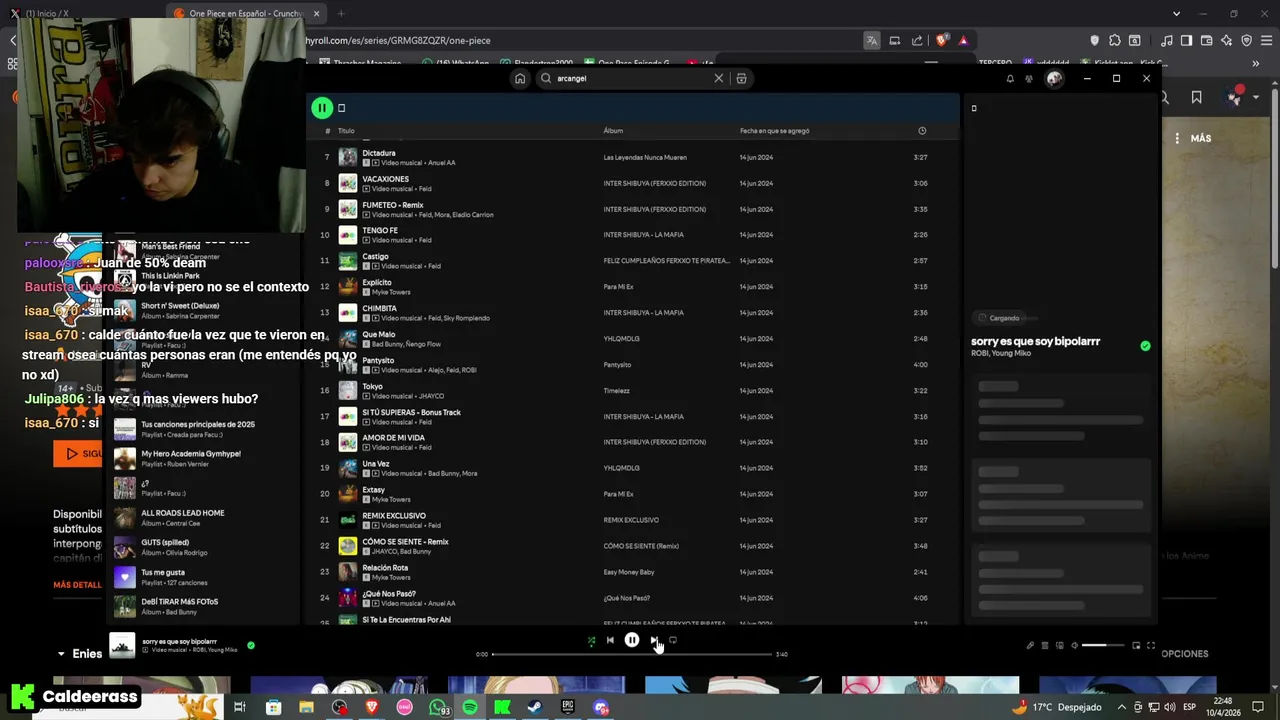The image size is (1280, 720).
Task: Skip to the previous track
Action: (610, 640)
